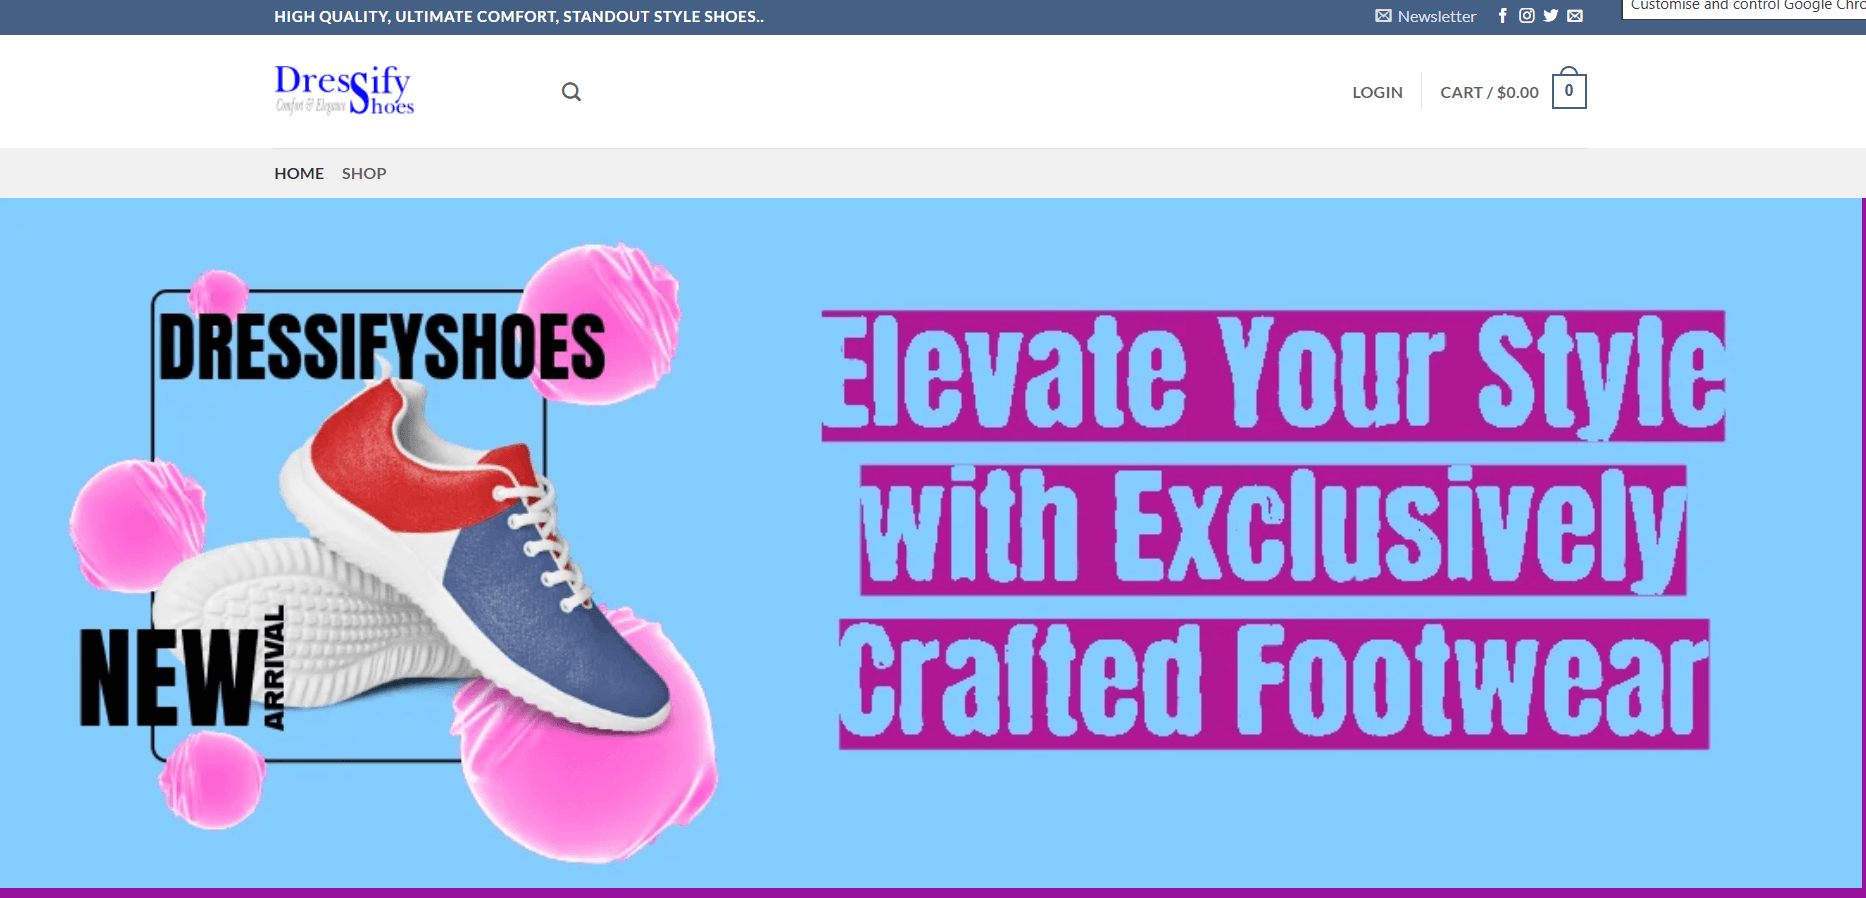Click the LOGIN link
Screen dimensions: 1866x898
[x=1377, y=92]
